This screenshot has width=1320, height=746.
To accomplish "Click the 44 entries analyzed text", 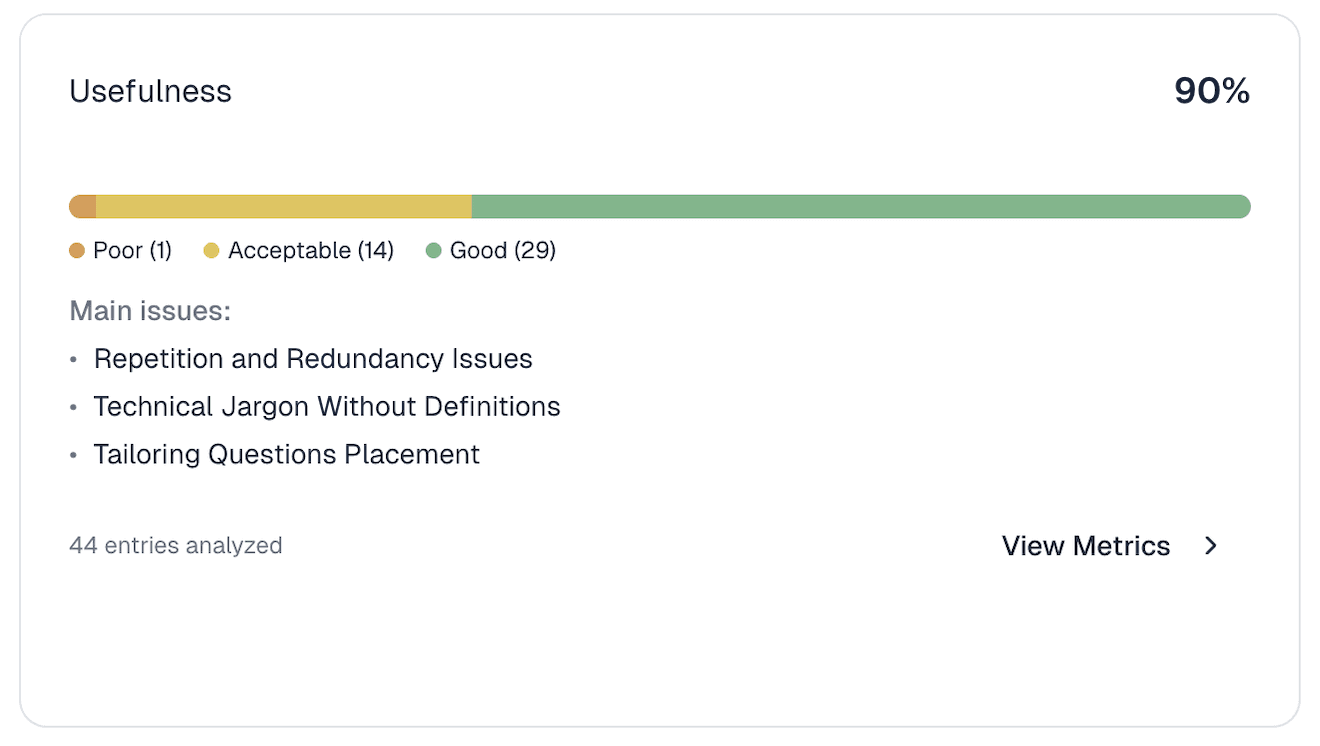I will (x=176, y=546).
